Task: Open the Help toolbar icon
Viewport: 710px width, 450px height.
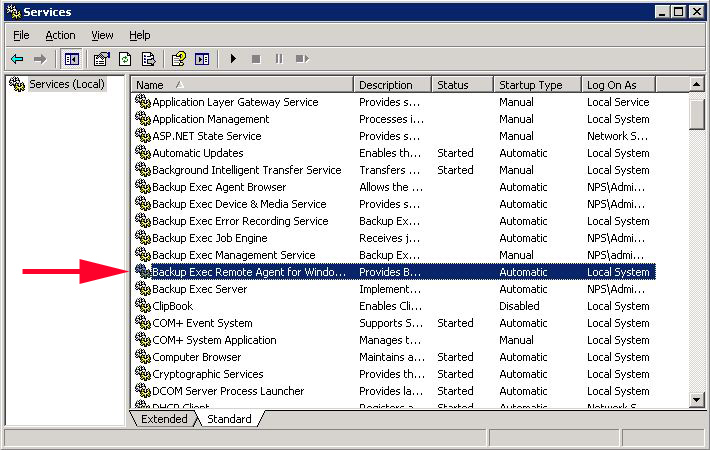Action: pos(179,59)
